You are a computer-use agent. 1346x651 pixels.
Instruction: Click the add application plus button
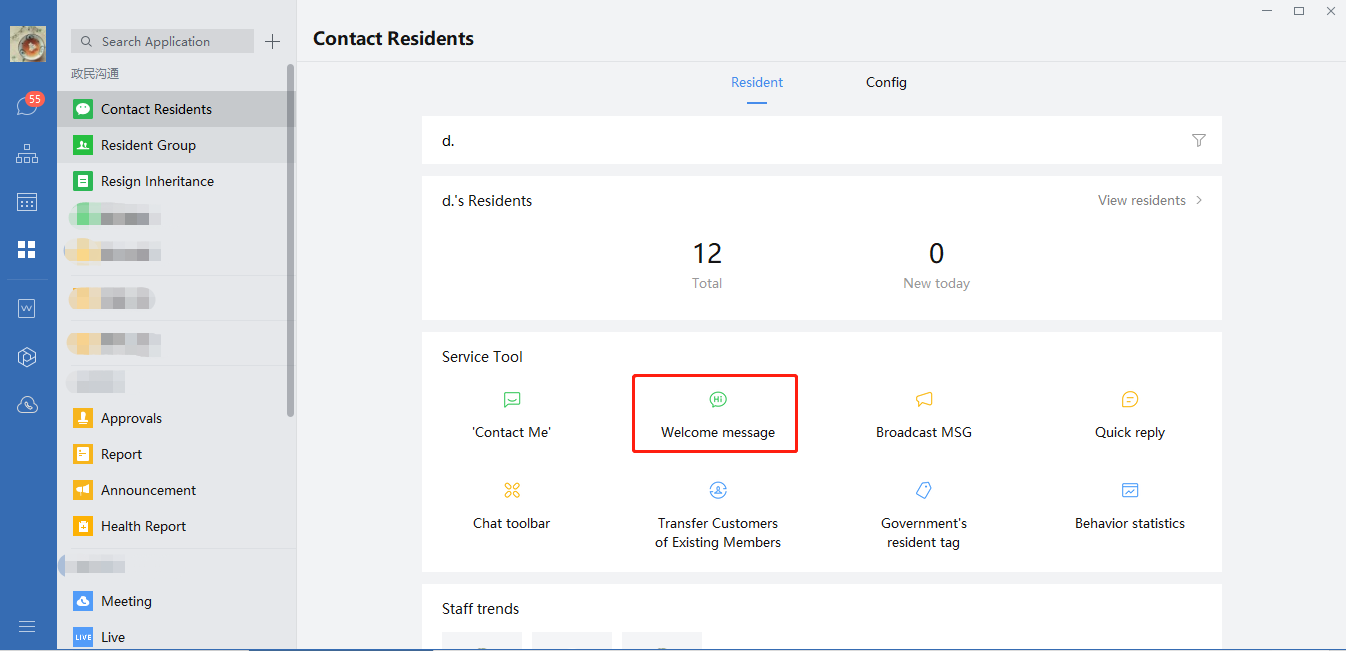point(273,42)
